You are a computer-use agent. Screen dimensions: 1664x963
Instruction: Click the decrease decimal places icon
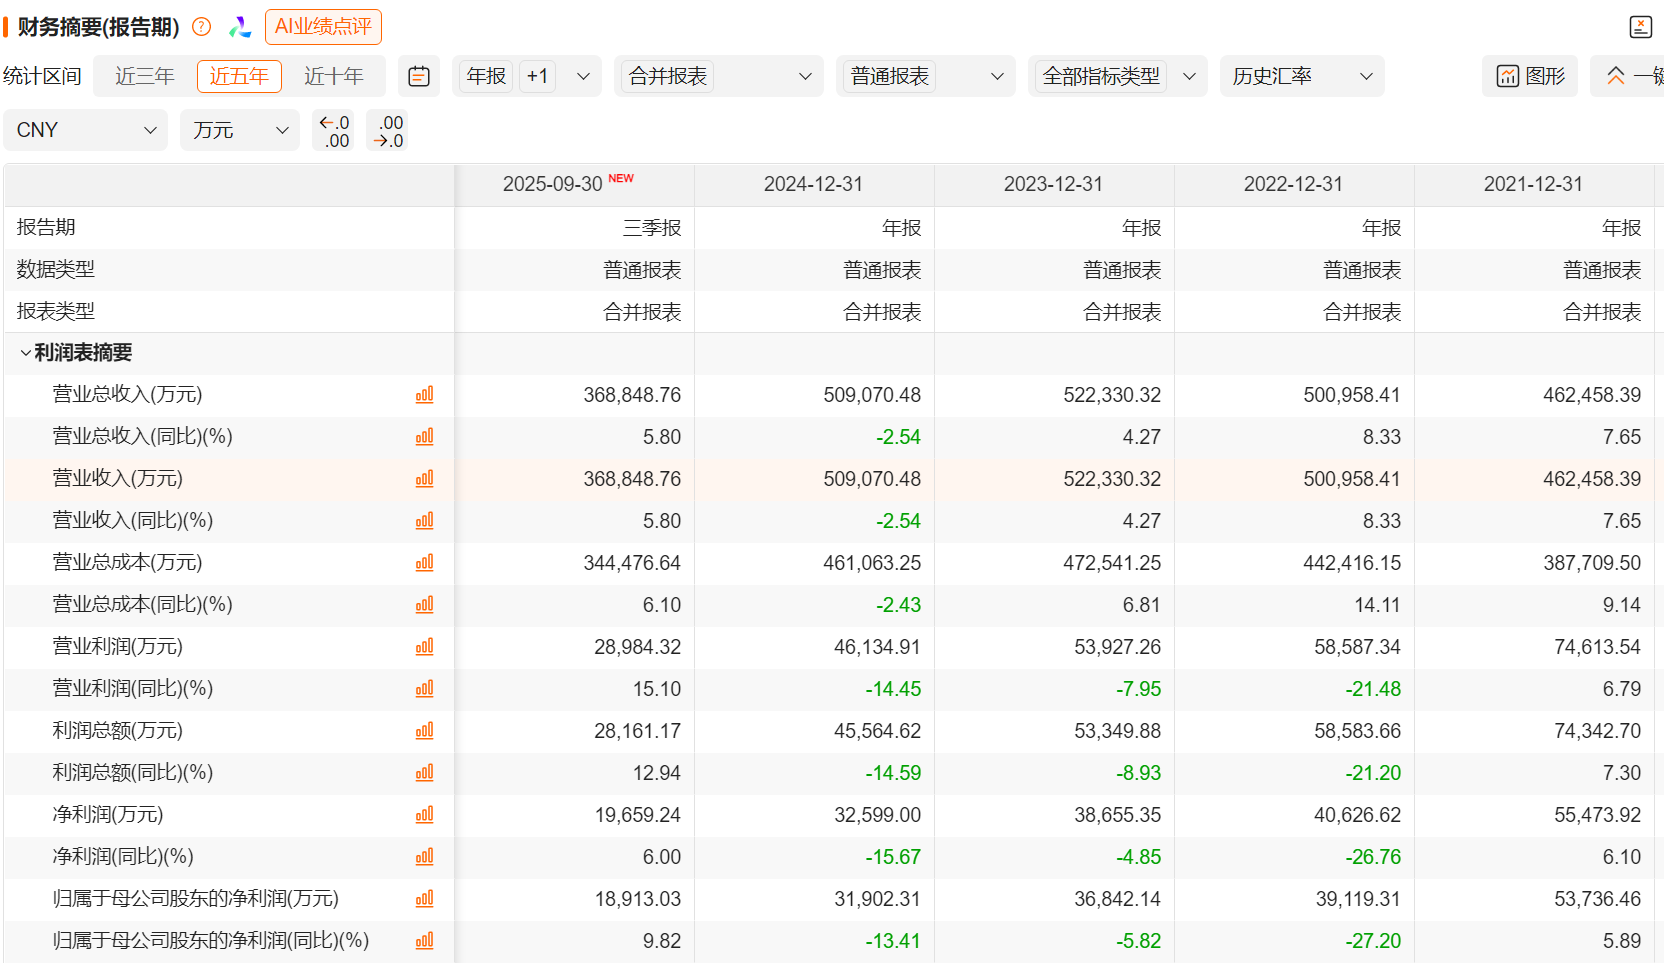(333, 131)
